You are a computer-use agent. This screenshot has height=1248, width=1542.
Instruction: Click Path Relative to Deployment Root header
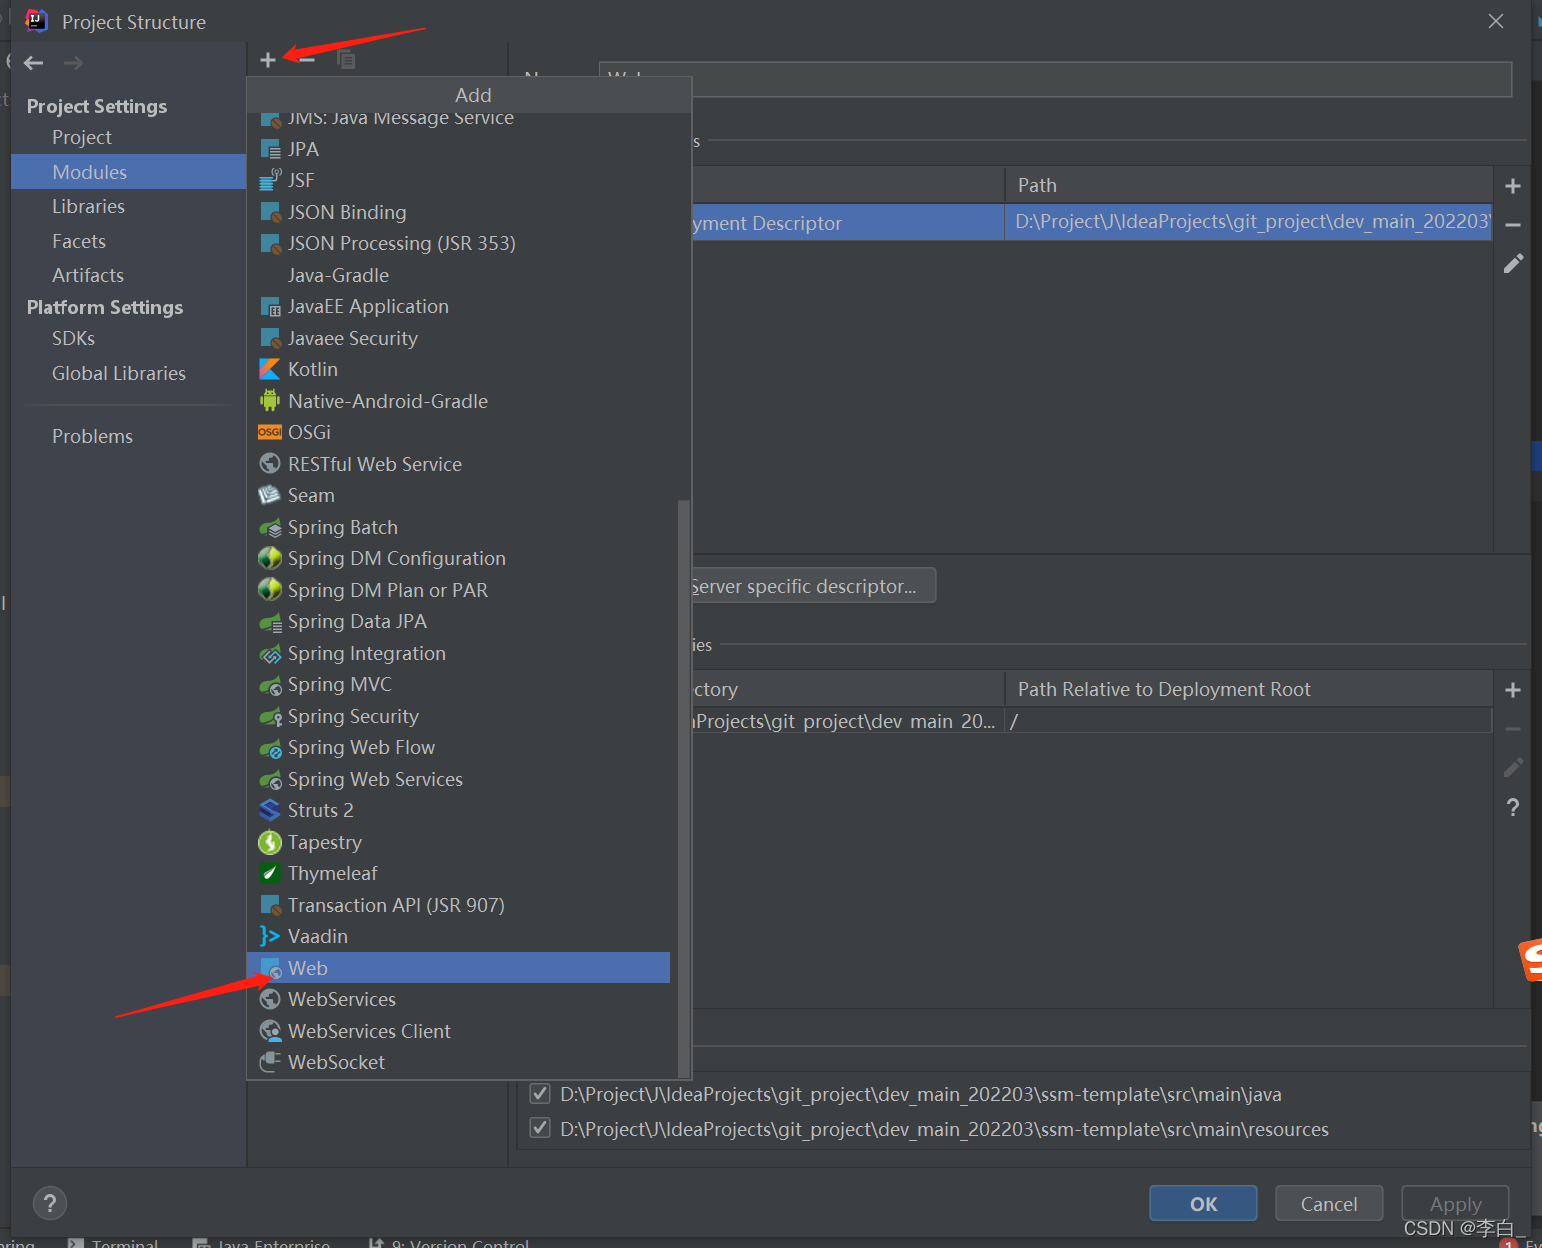1248,689
